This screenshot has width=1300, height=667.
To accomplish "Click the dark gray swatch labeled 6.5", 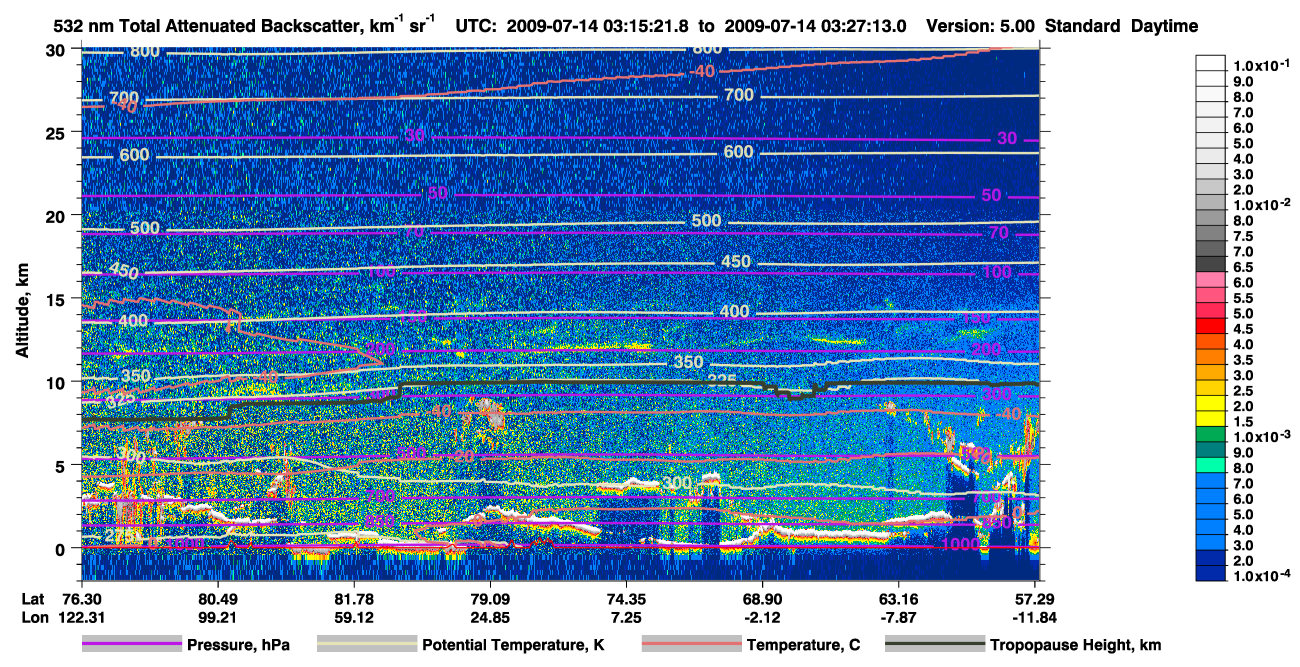I will [1210, 265].
